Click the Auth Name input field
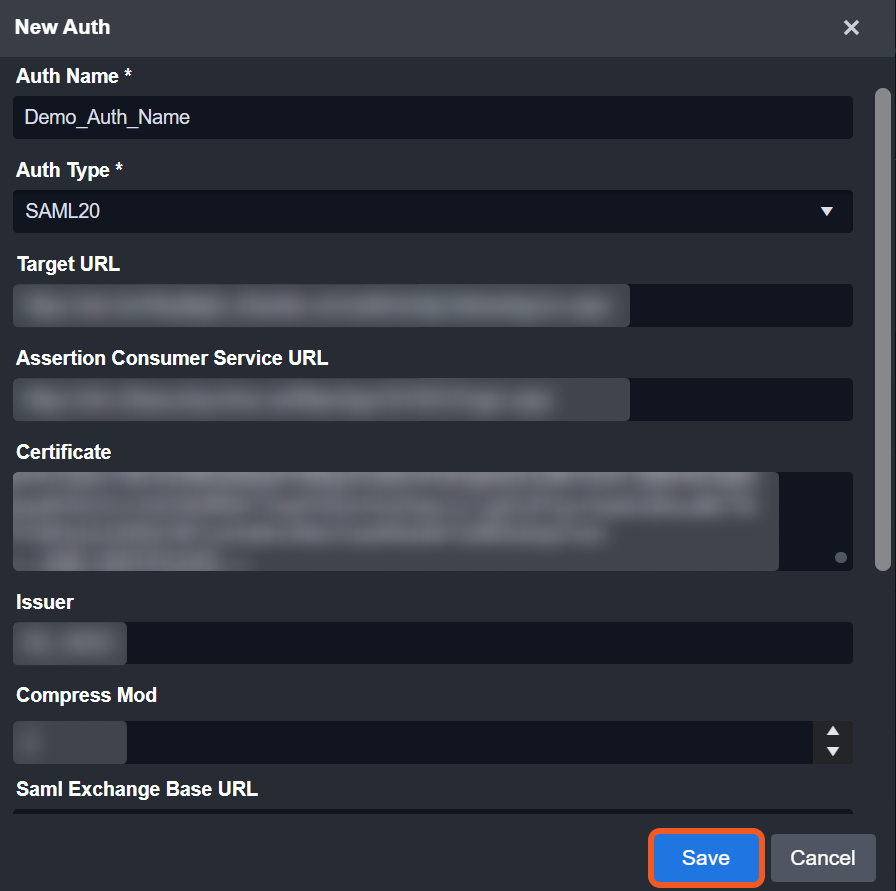 pos(432,117)
